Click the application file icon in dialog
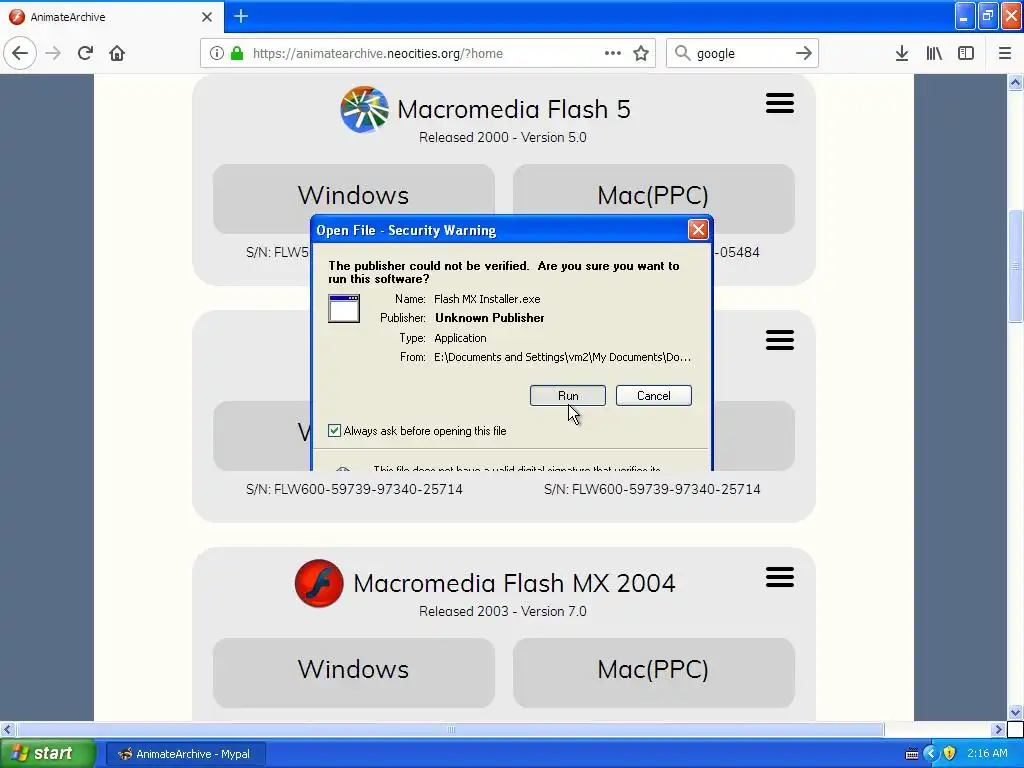The height and width of the screenshot is (768, 1024). tap(344, 309)
